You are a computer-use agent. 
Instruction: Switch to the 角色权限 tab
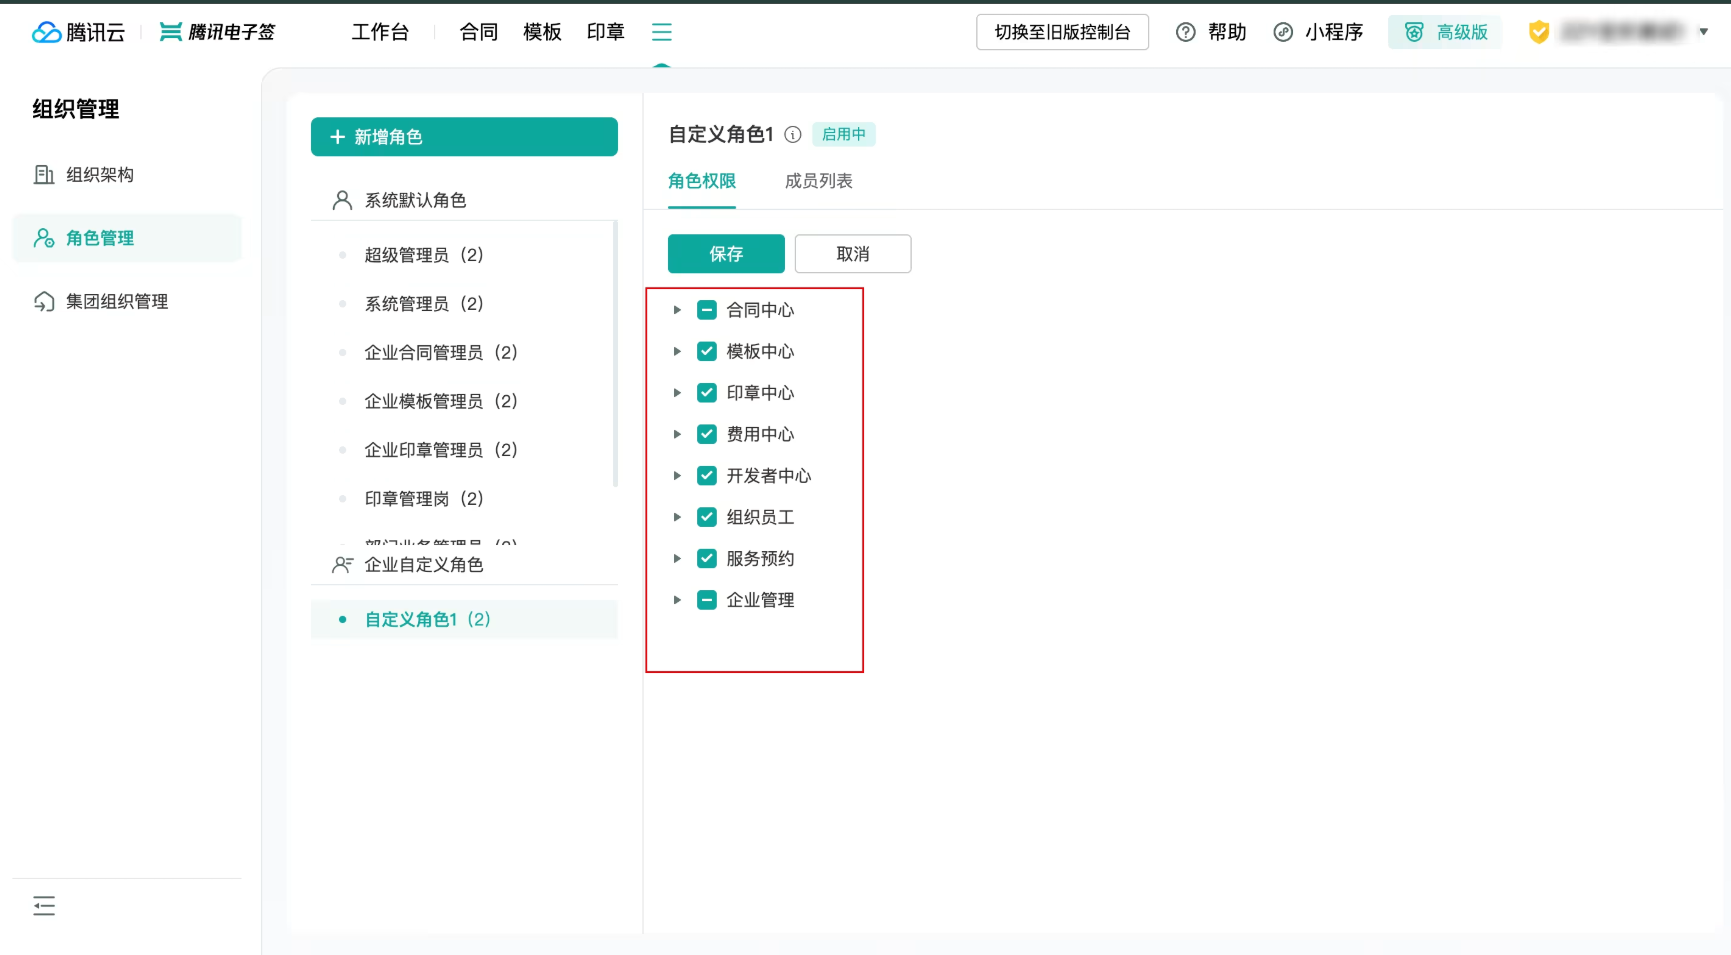tap(702, 181)
